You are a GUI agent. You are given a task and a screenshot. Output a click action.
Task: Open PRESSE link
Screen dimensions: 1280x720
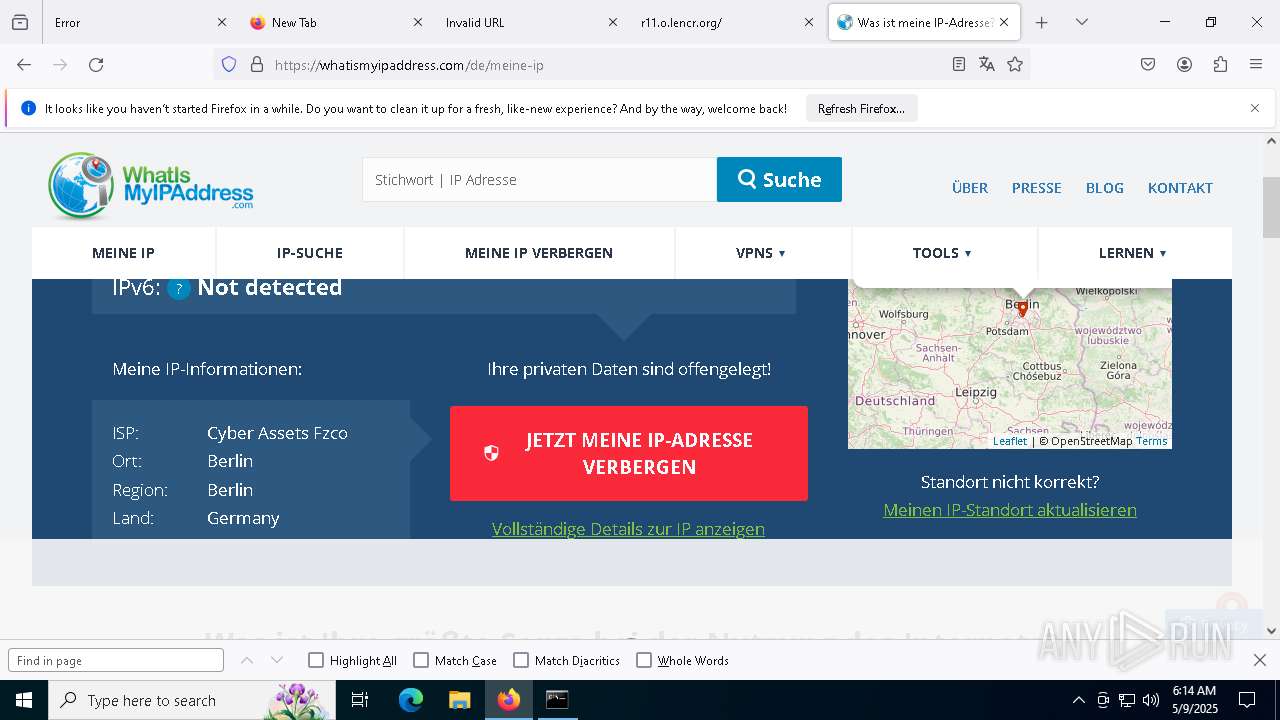coord(1037,188)
